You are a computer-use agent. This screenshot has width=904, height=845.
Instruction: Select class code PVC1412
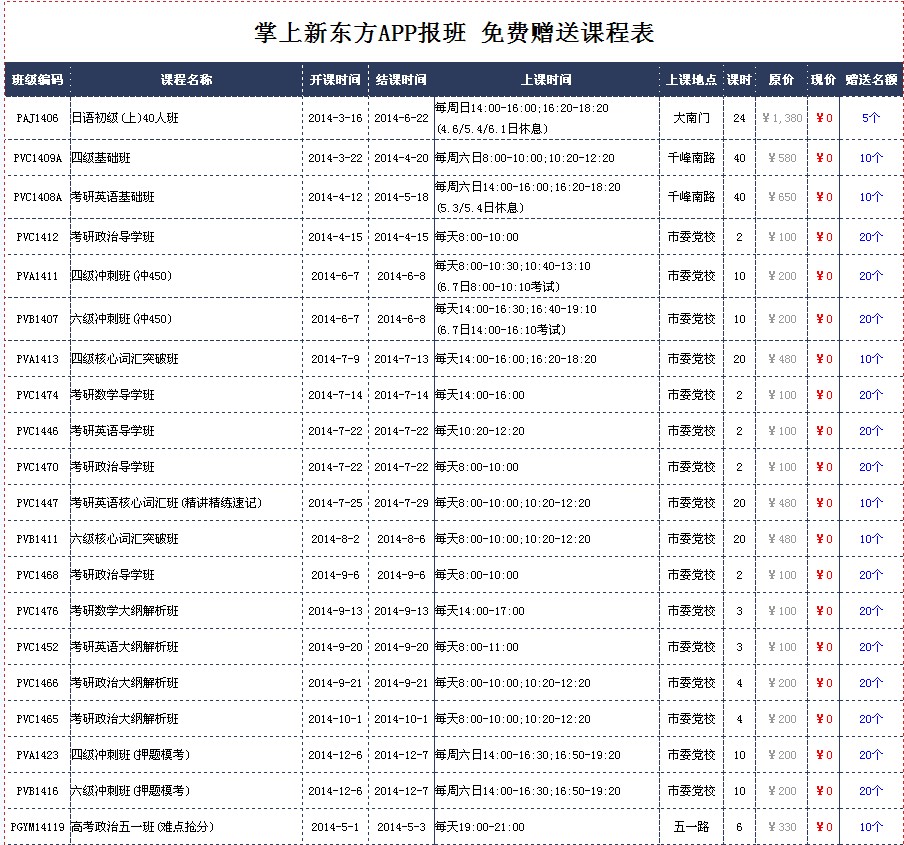coord(37,237)
